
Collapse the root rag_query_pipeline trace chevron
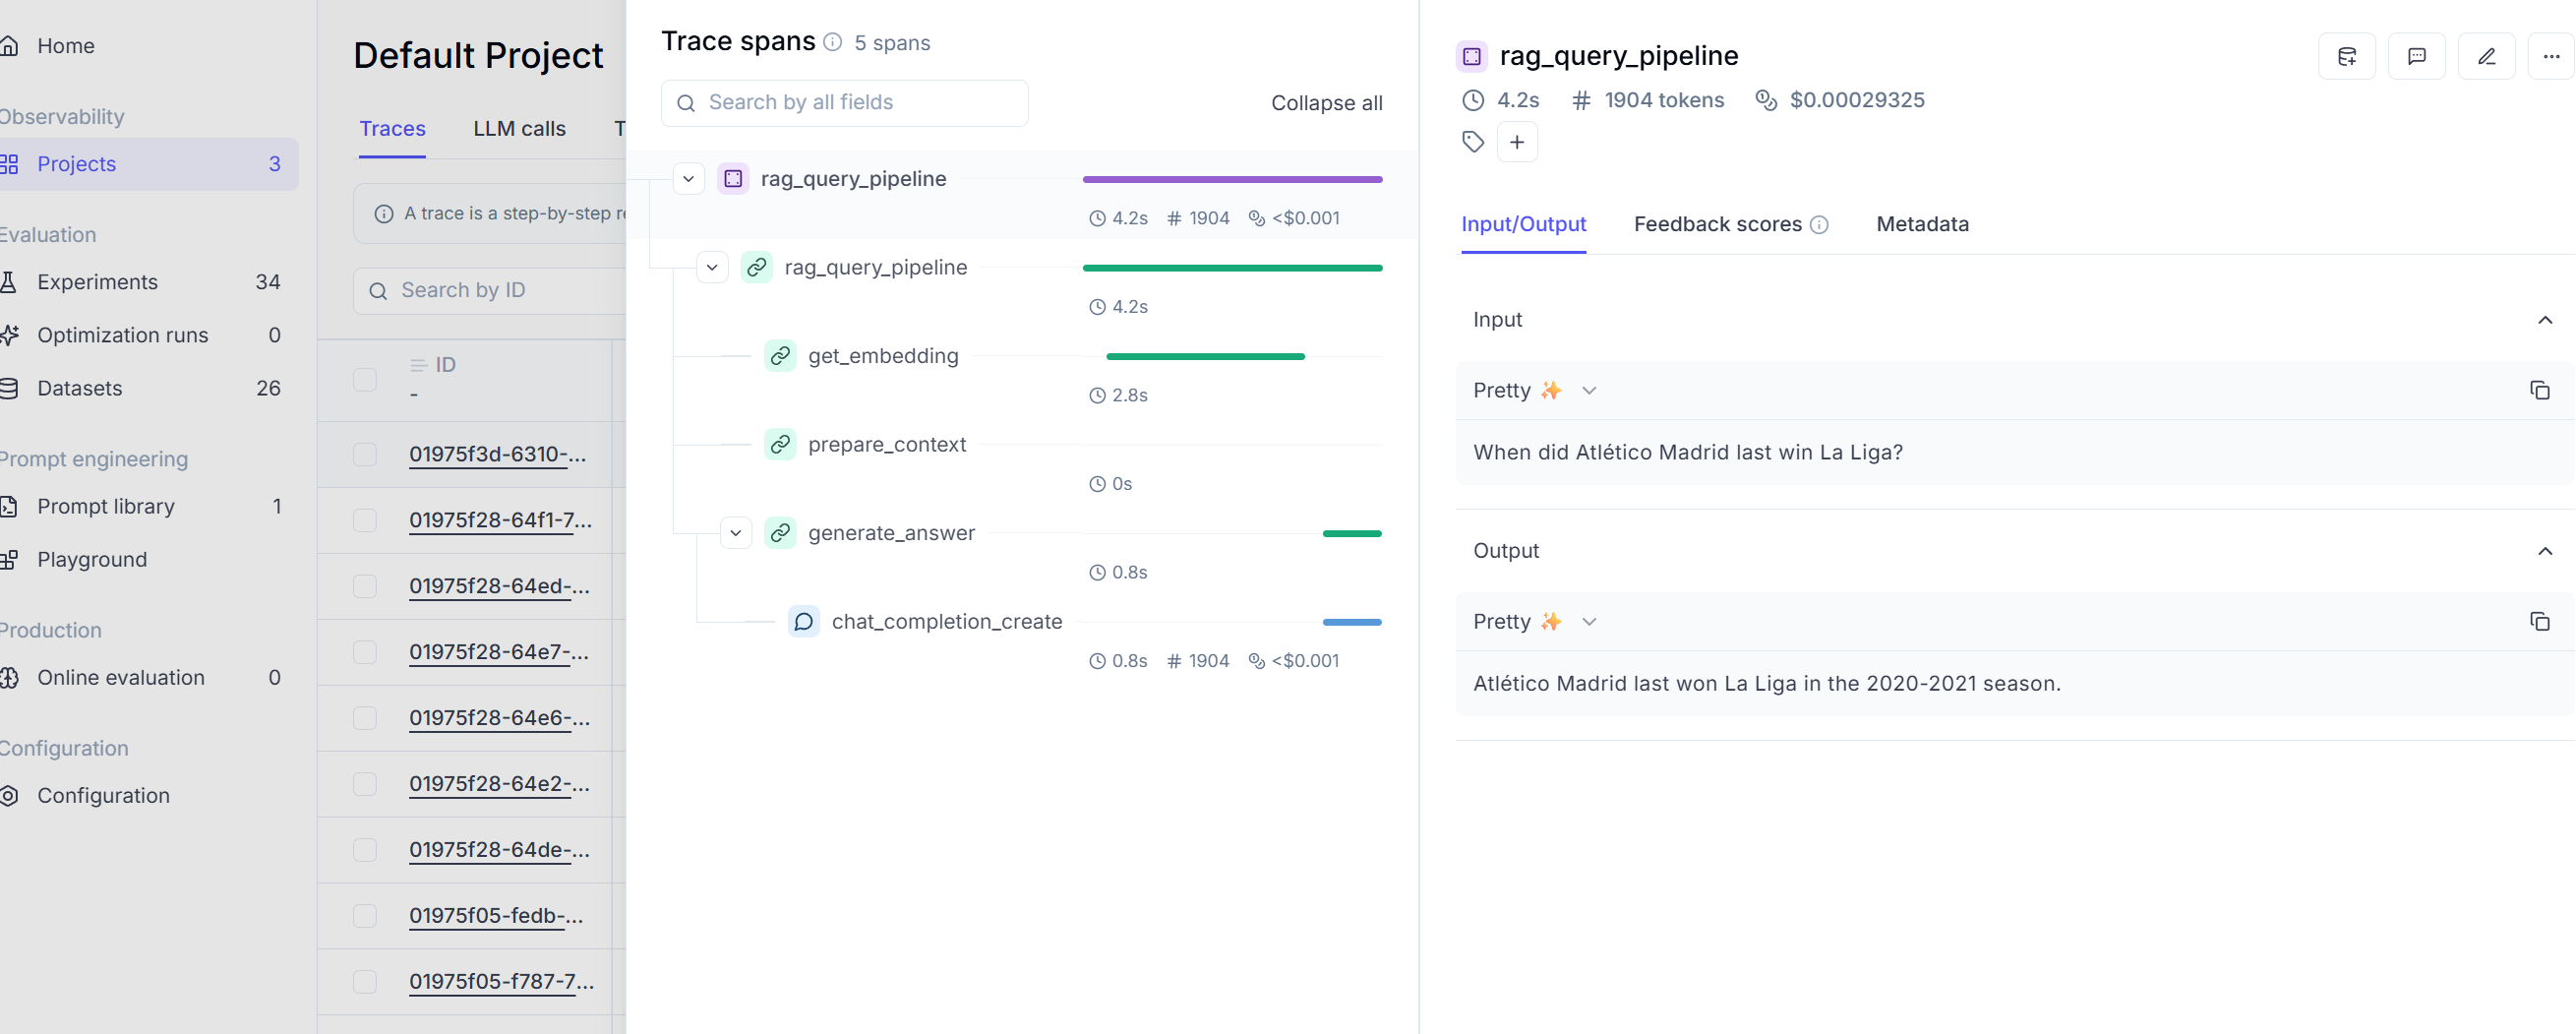point(688,179)
